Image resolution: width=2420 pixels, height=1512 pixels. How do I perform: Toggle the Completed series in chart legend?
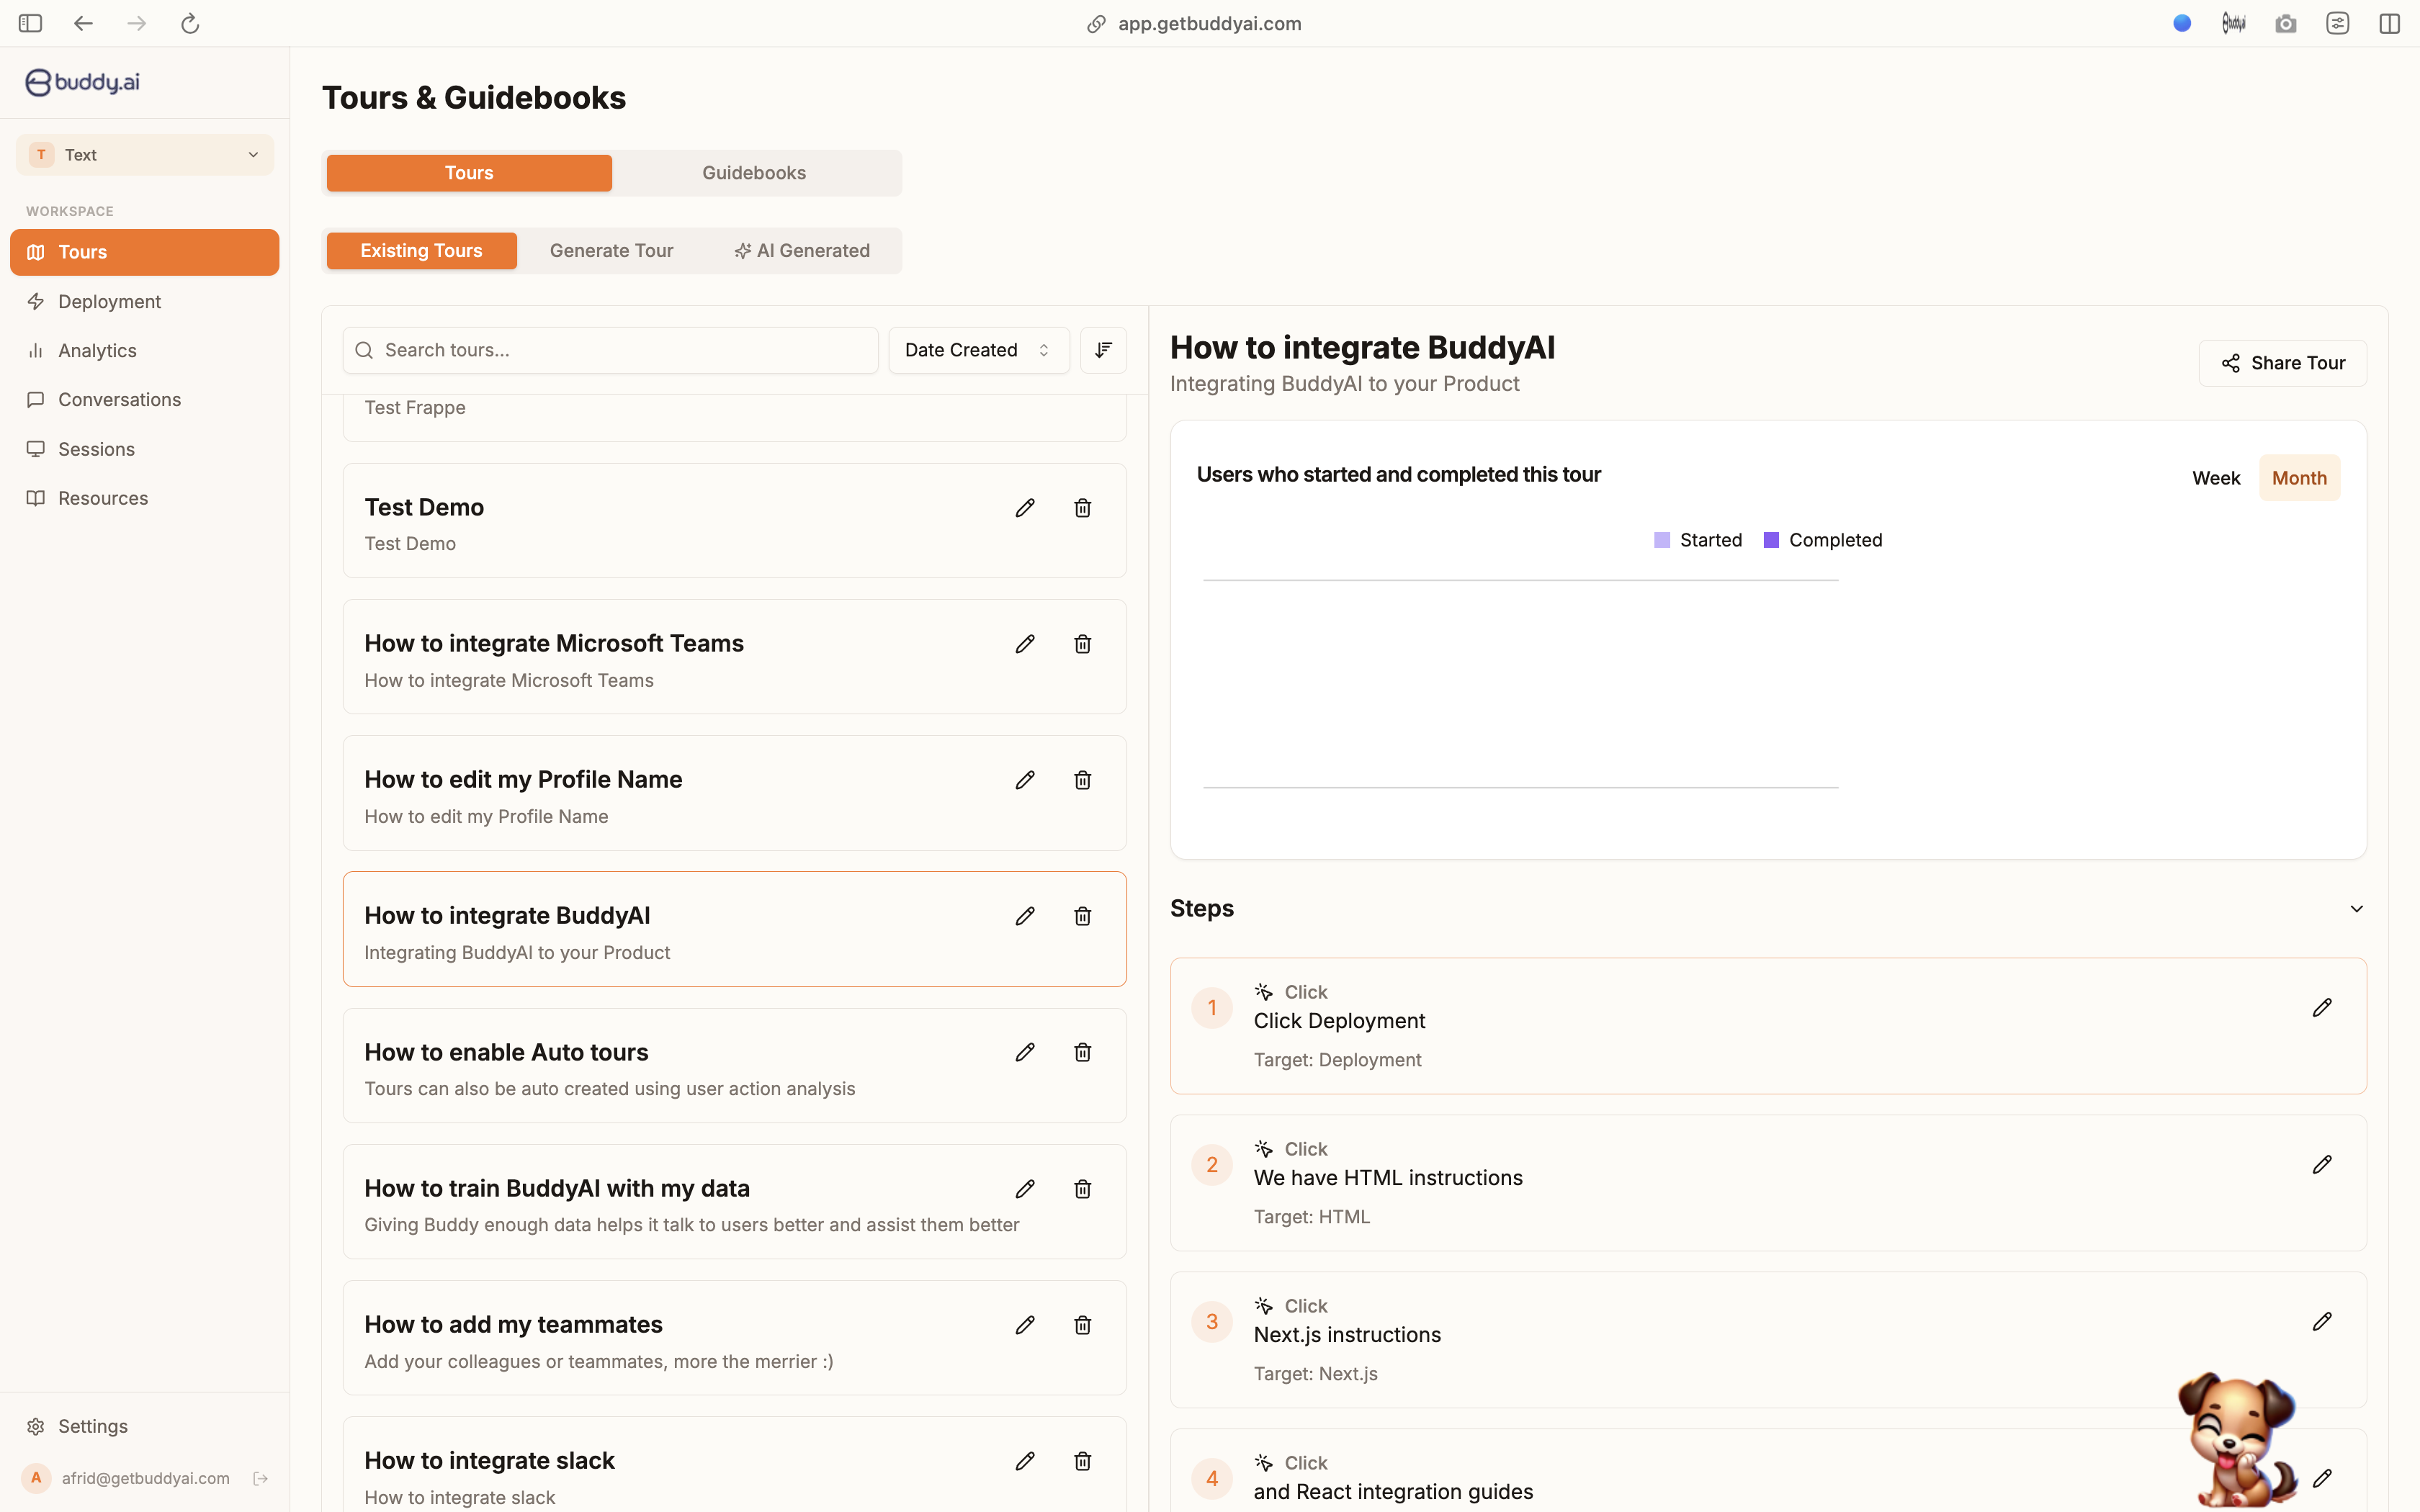[x=1822, y=540]
